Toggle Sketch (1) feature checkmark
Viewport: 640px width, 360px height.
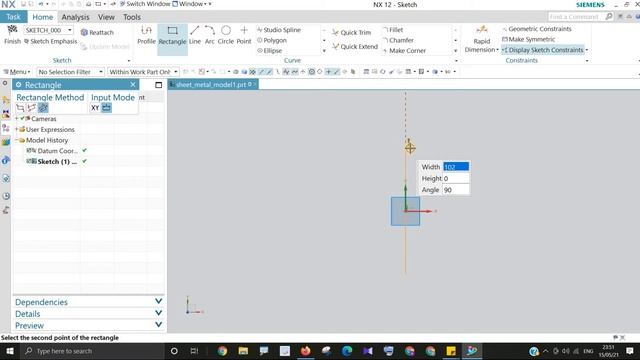pos(84,161)
